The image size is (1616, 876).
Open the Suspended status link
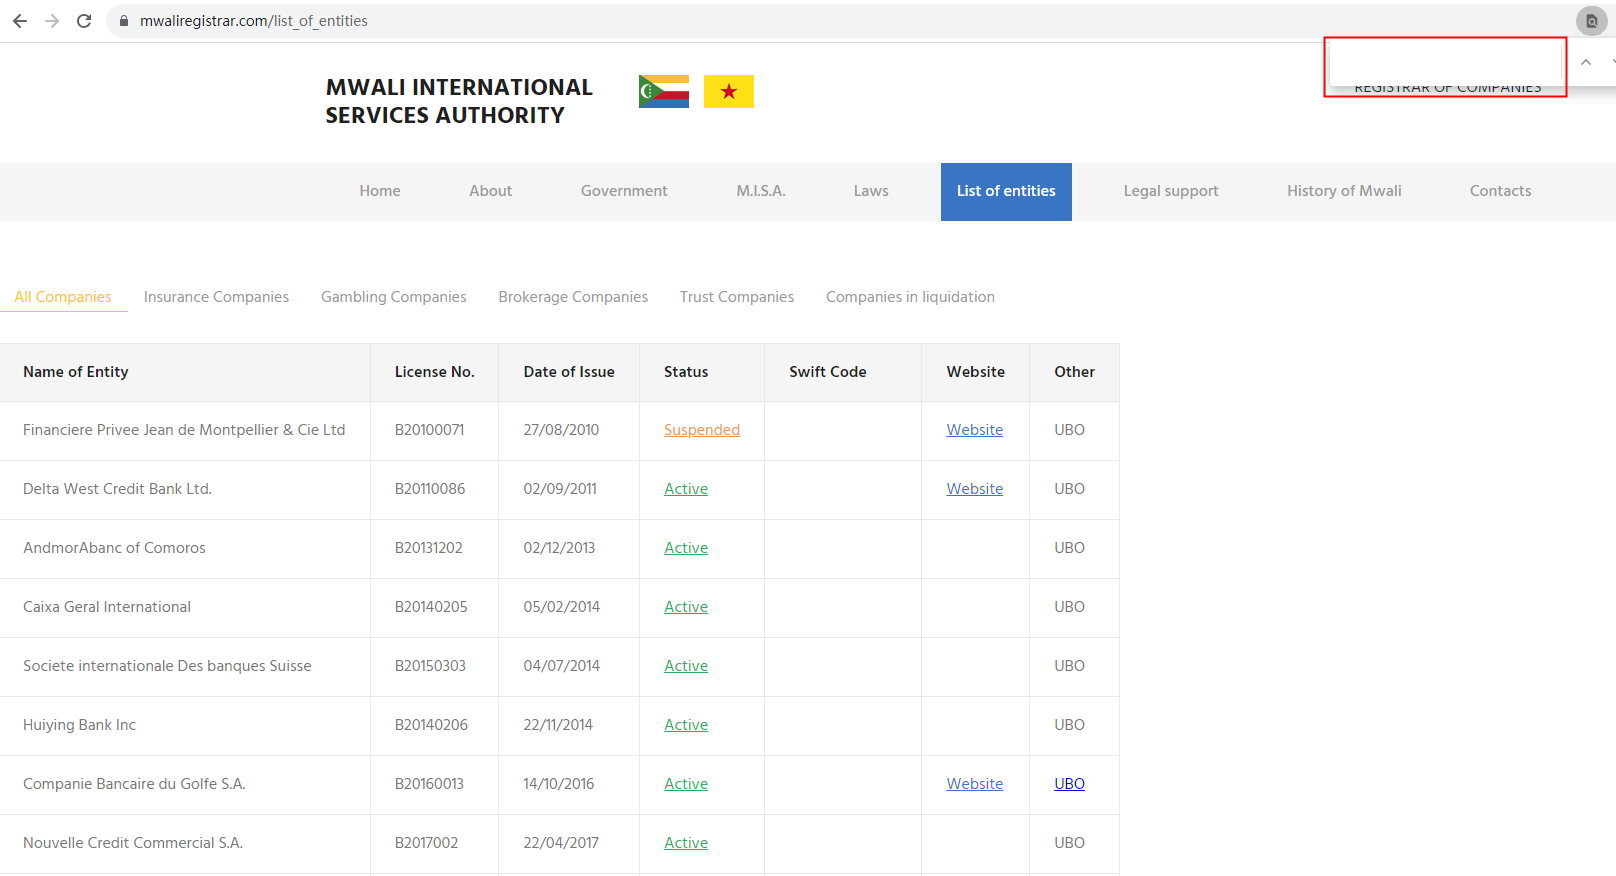(701, 430)
